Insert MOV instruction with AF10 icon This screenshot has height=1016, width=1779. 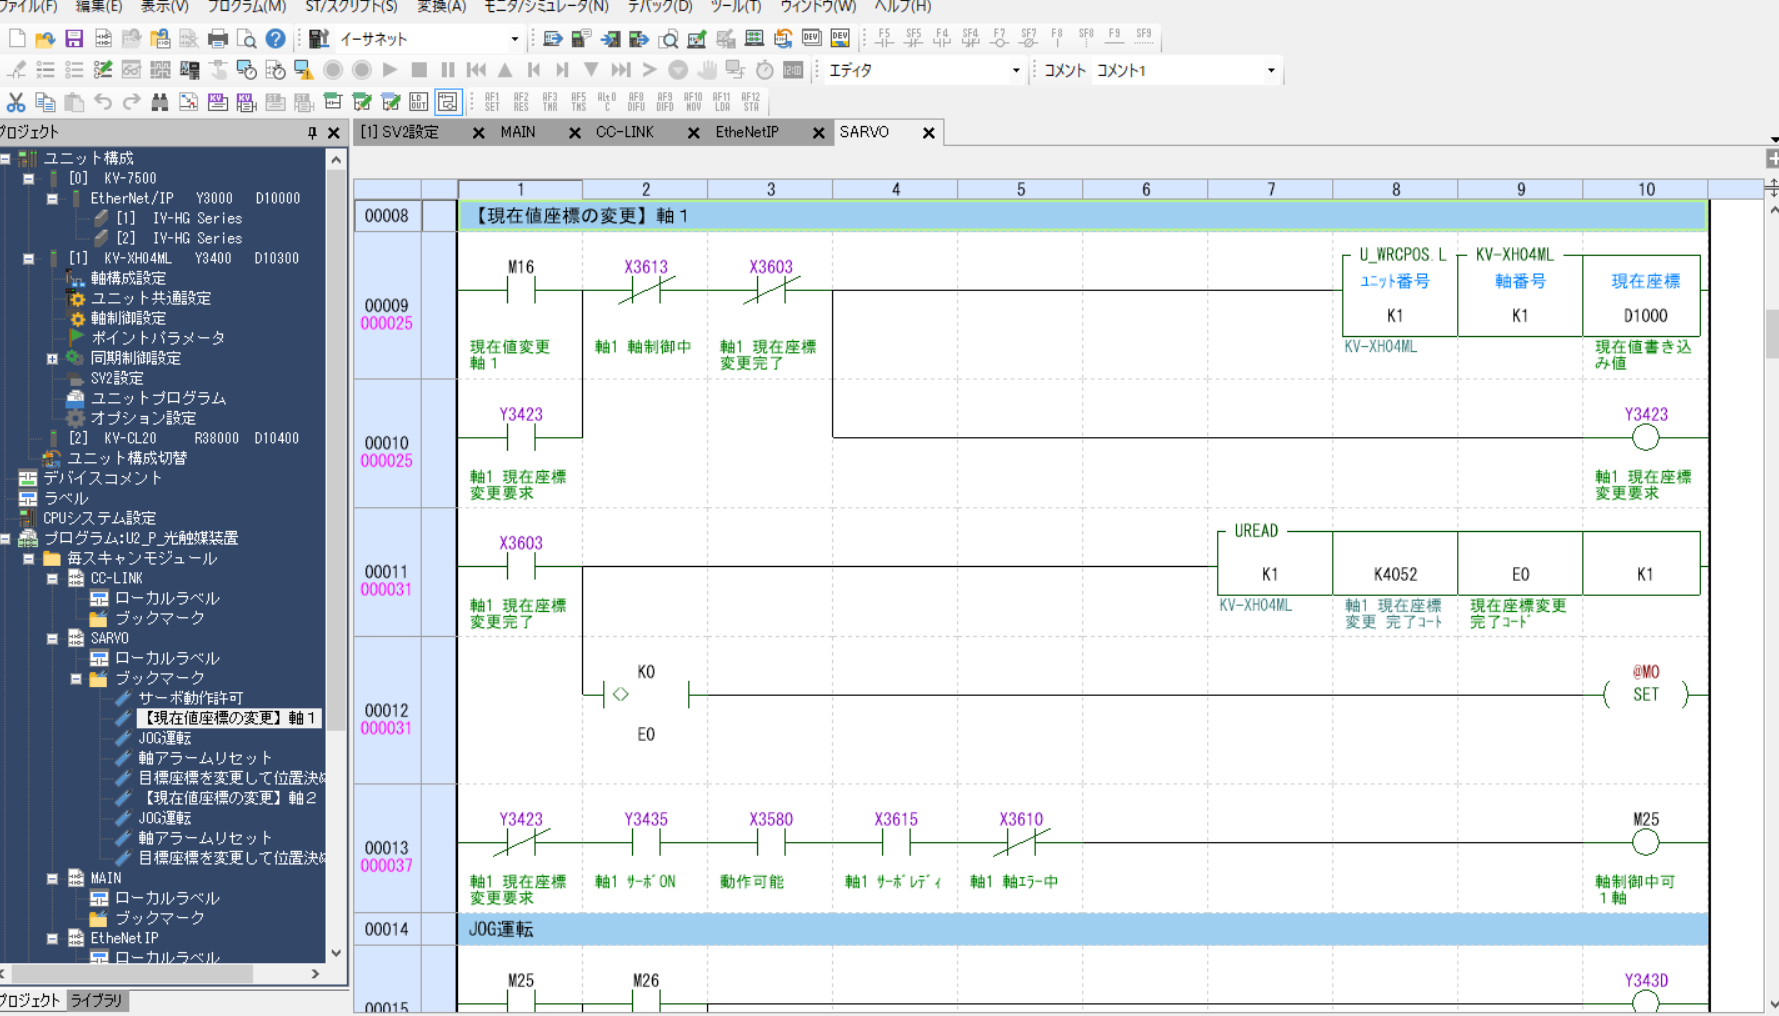click(x=693, y=102)
